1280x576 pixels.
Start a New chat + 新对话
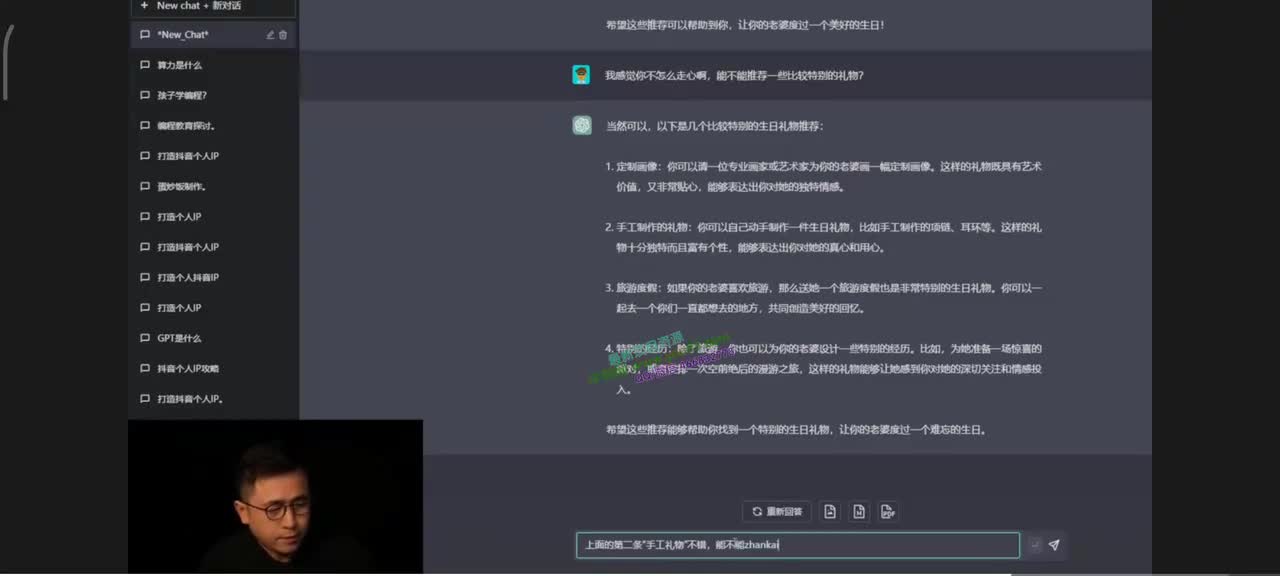(198, 6)
